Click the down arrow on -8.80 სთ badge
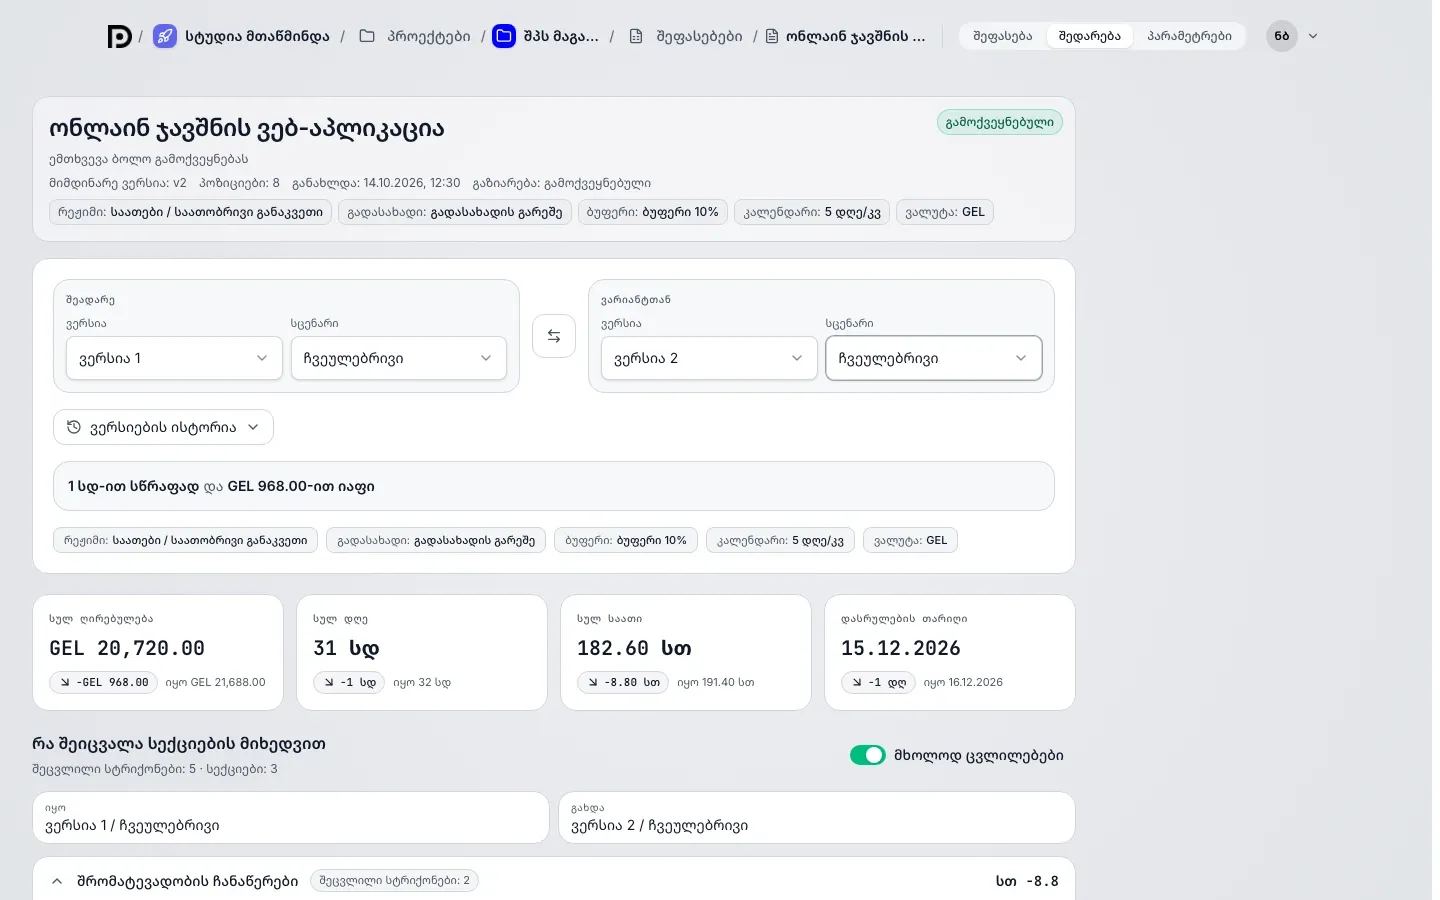 coord(593,682)
